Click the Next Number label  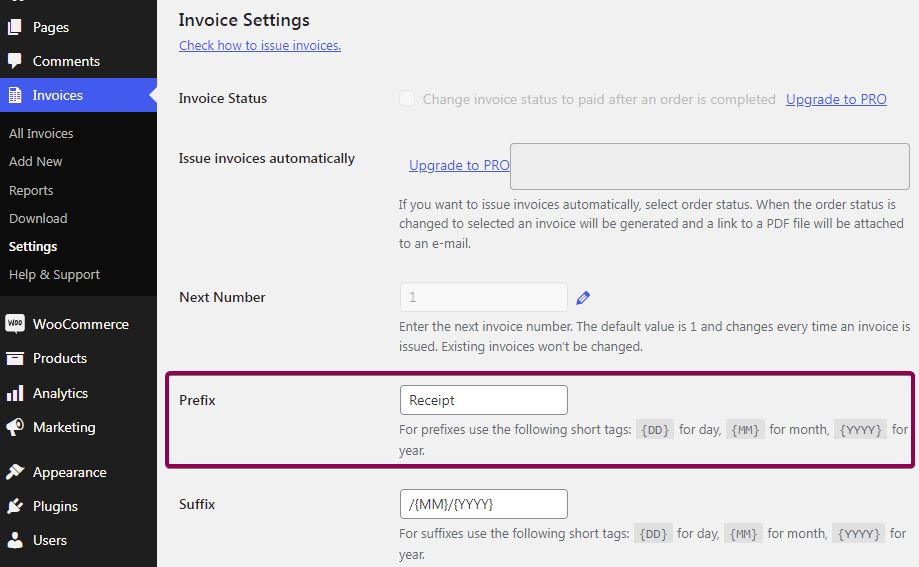point(222,297)
